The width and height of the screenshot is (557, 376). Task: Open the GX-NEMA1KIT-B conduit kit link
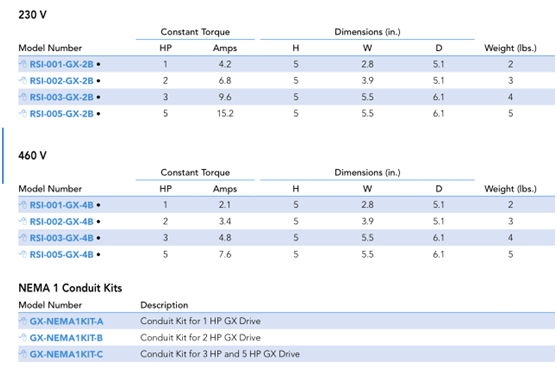pyautogui.click(x=66, y=338)
